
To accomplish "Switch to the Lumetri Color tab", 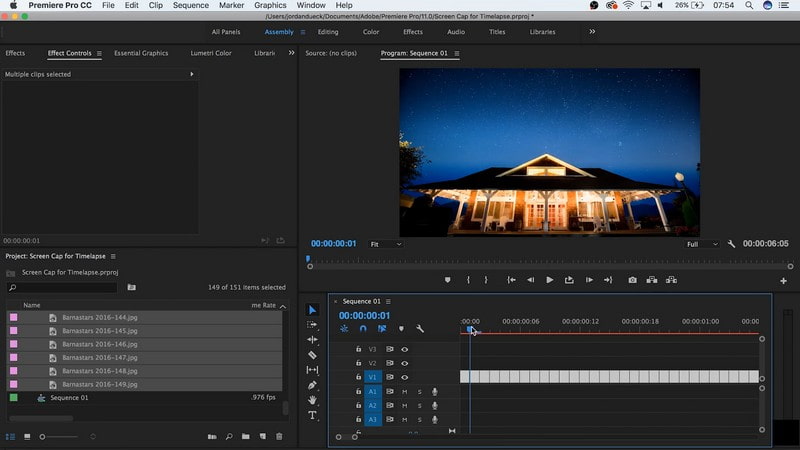I will tap(209, 53).
